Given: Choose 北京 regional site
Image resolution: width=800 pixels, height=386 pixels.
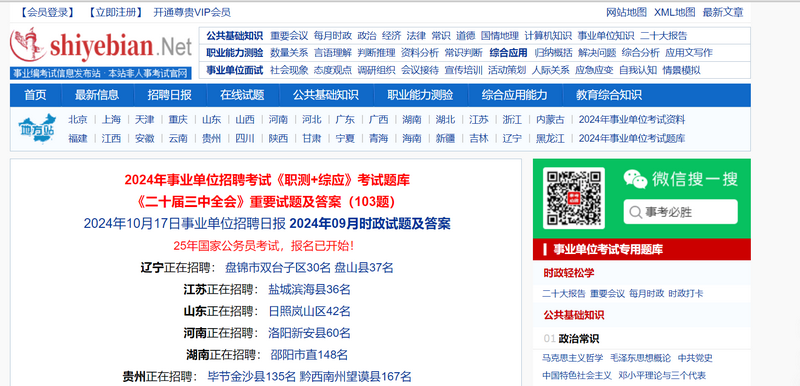Looking at the screenshot, I should [x=78, y=120].
